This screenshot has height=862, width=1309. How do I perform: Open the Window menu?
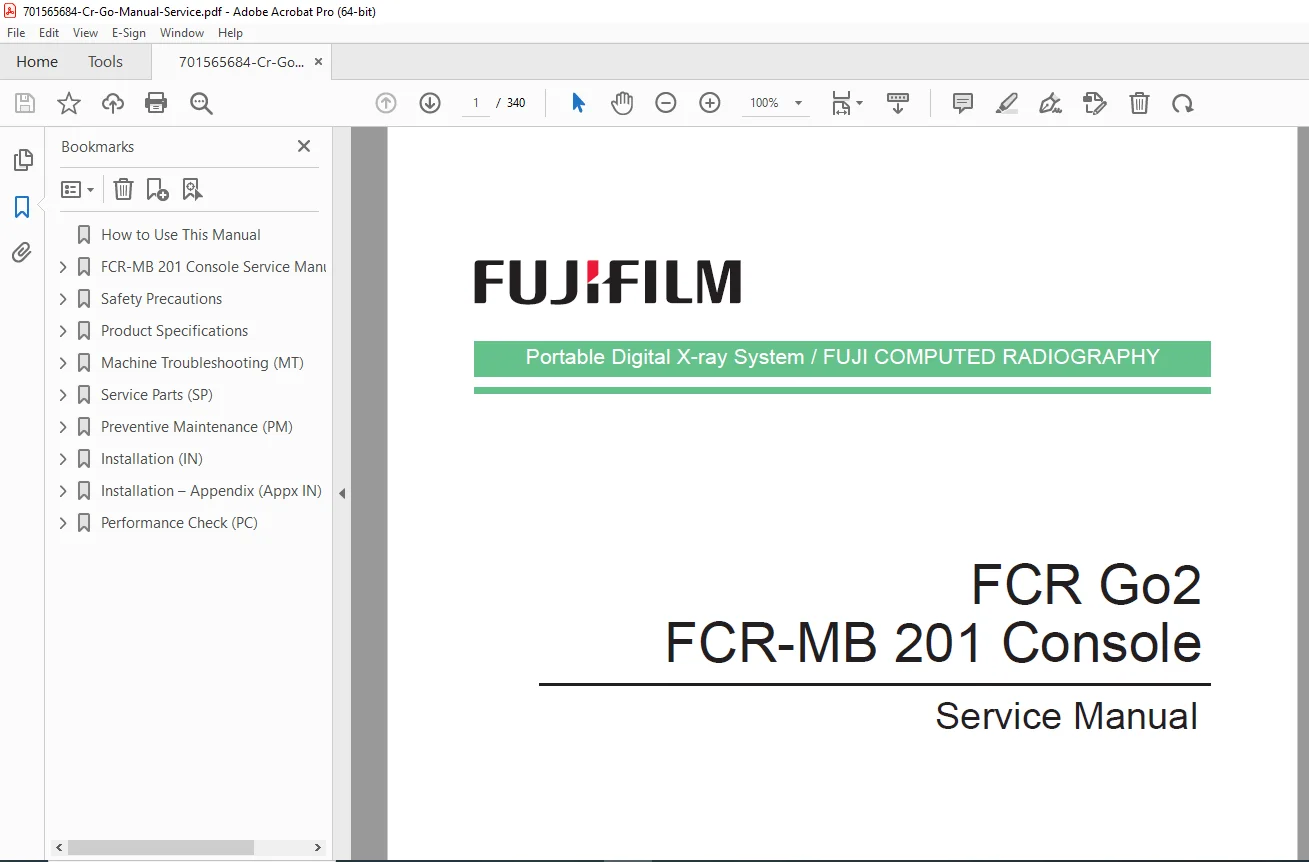(182, 33)
